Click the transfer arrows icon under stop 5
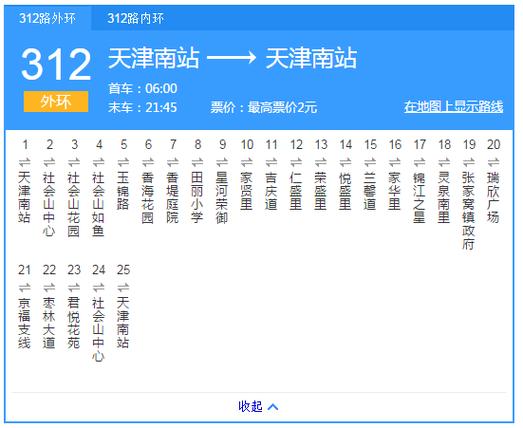The image size is (523, 428). 123,162
